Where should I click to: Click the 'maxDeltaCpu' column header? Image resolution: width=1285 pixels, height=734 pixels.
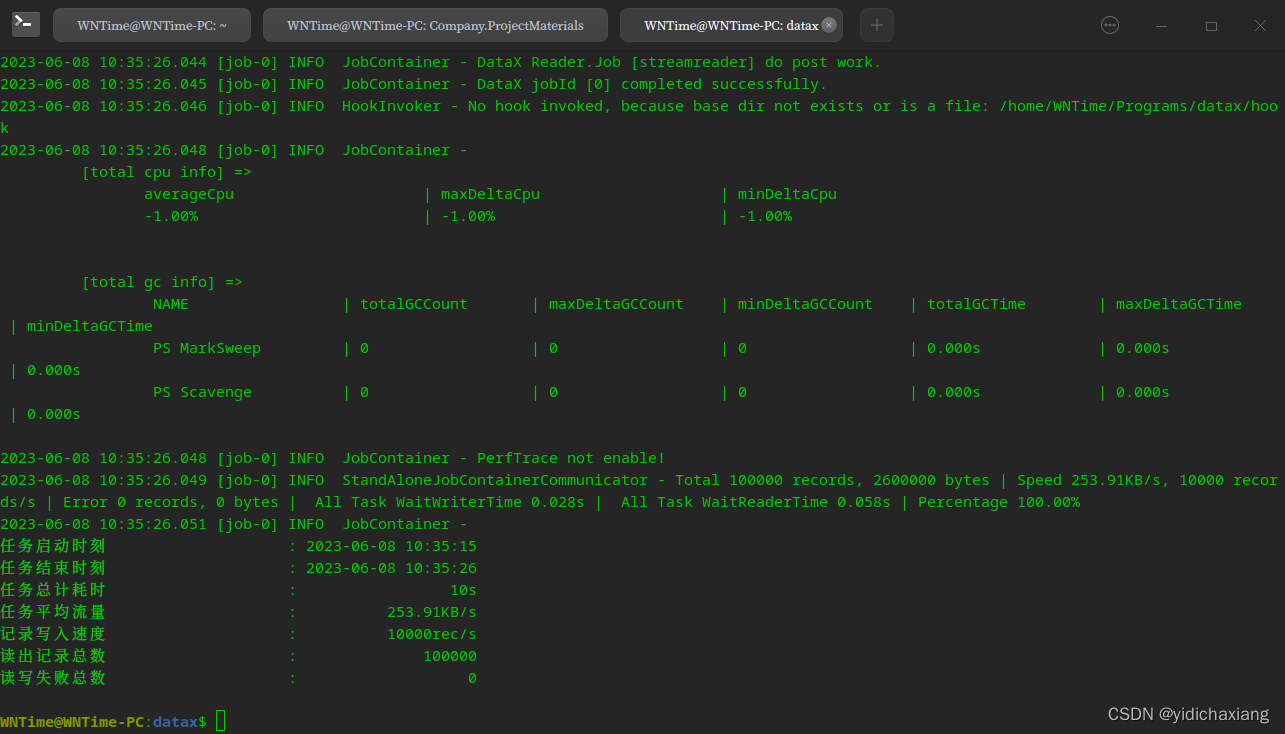point(490,194)
